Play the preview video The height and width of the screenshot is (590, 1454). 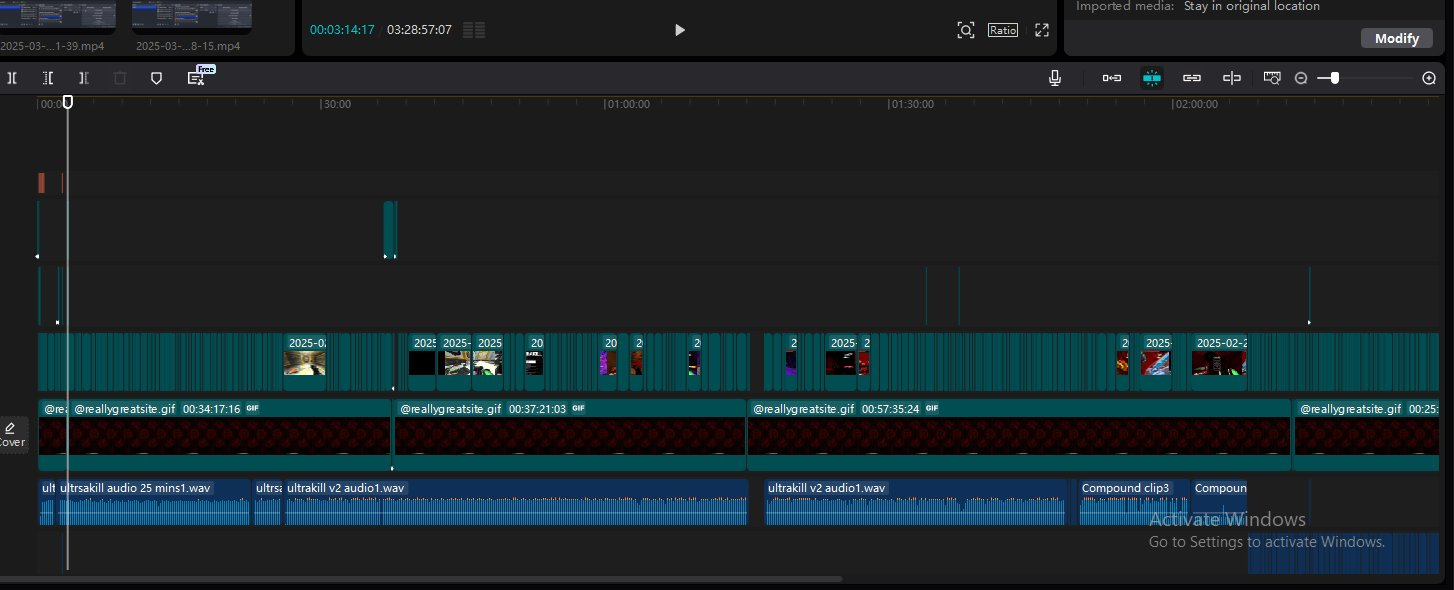tap(680, 30)
